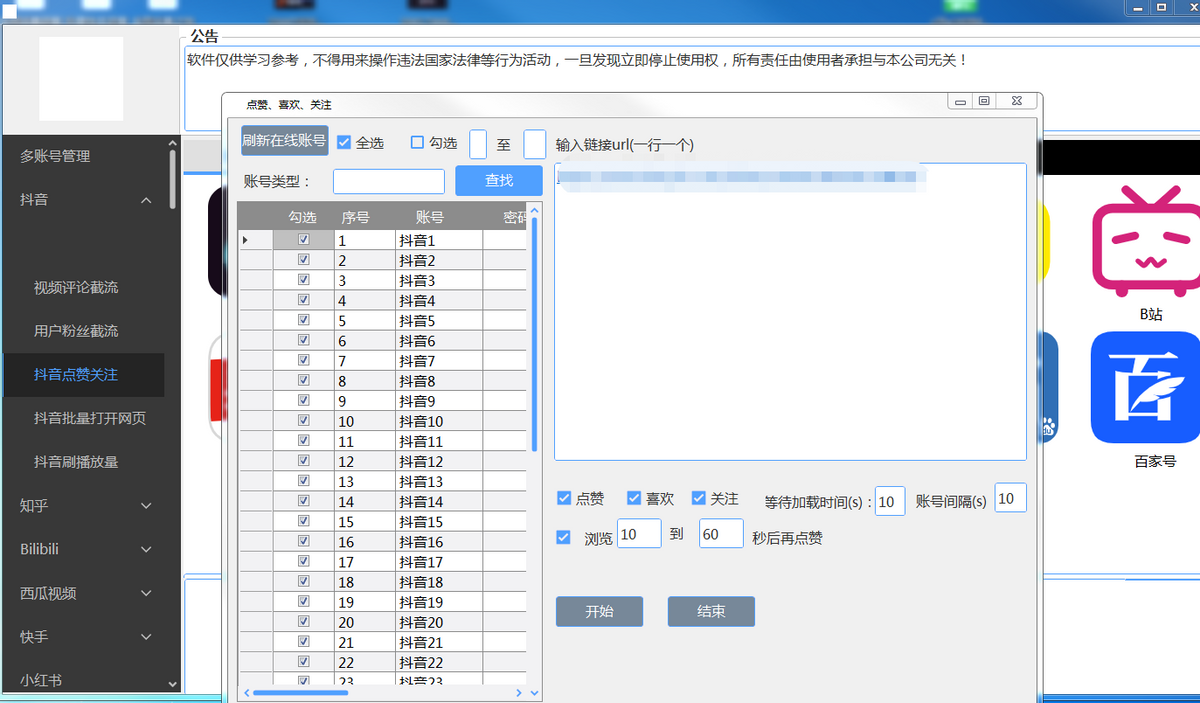This screenshot has width=1200, height=703.
Task: Uncheck the row checkbox for 抖音10
Action: tap(304, 421)
